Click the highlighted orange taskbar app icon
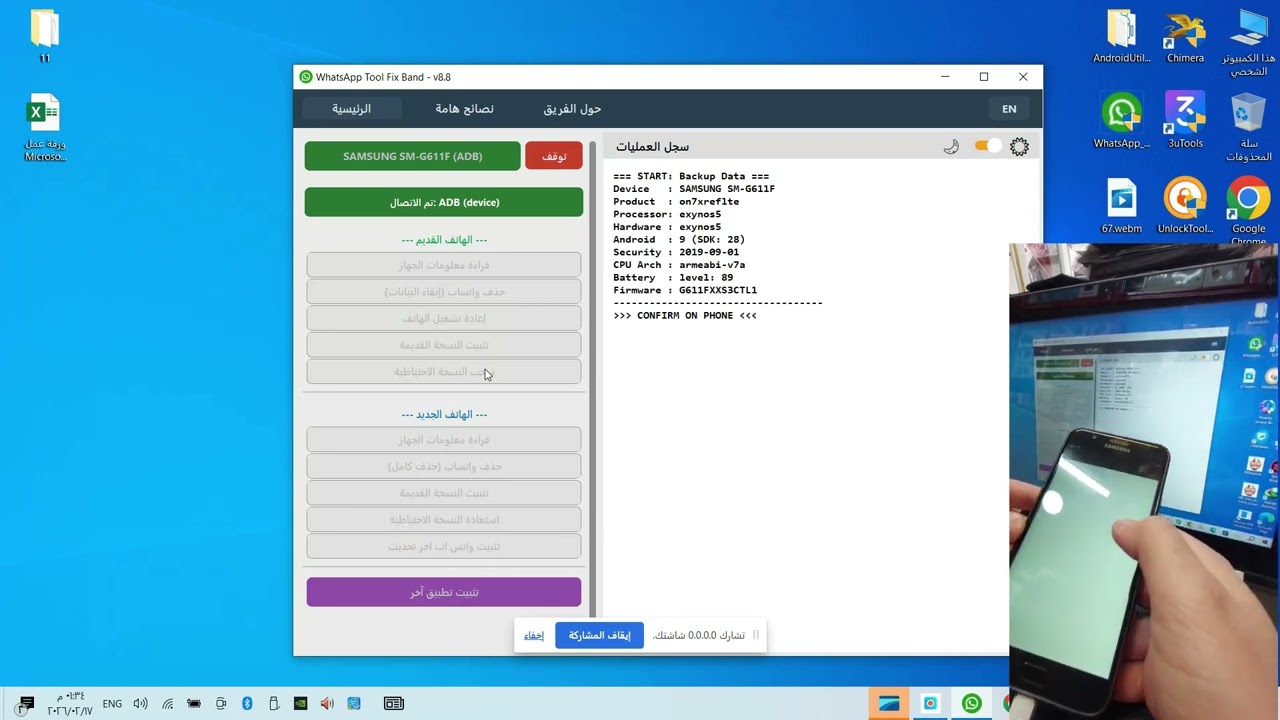 click(x=889, y=704)
